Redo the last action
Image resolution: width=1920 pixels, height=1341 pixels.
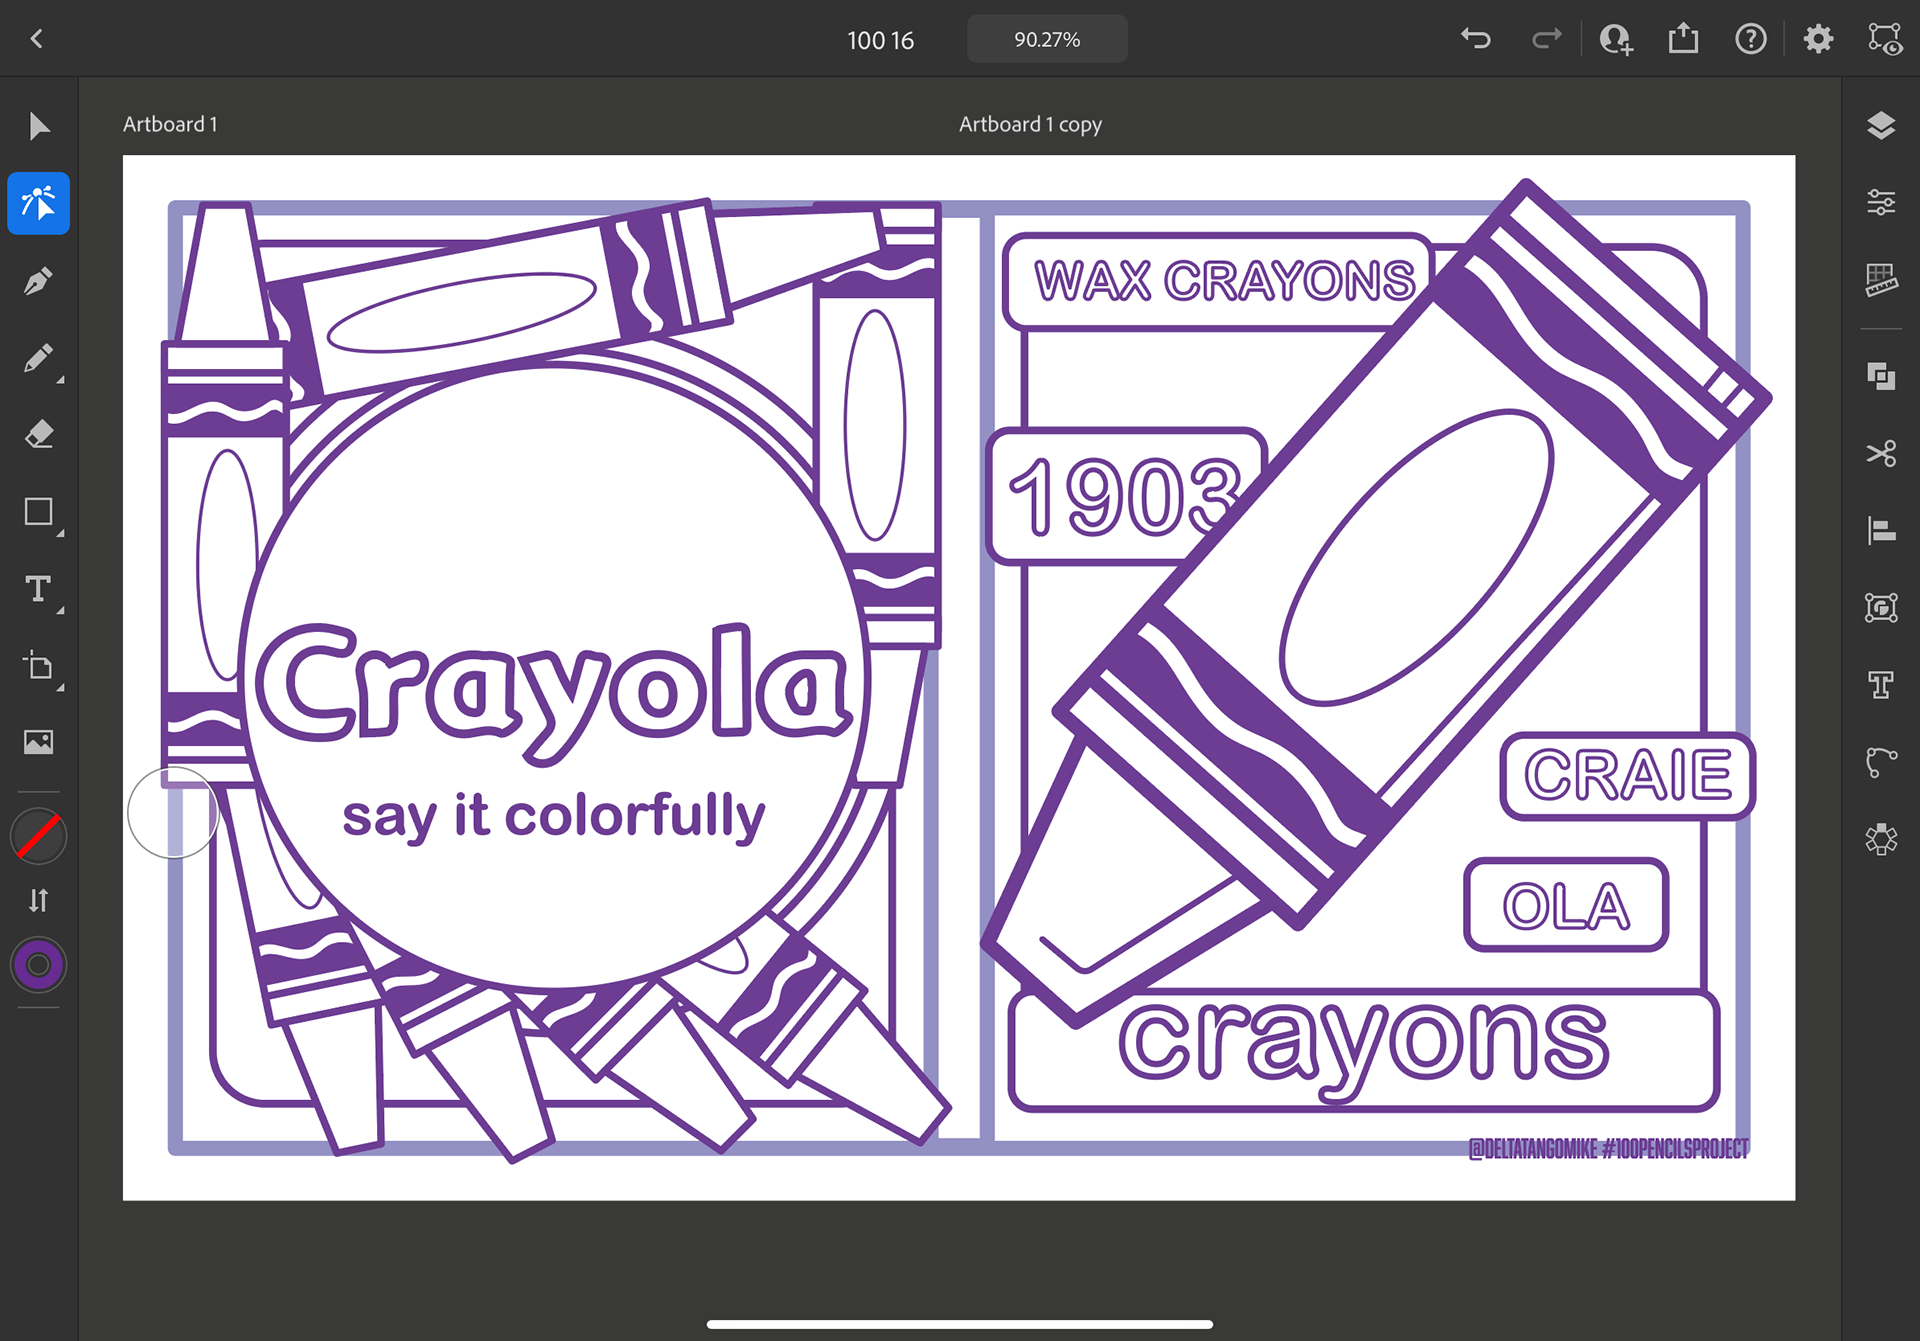point(1546,39)
